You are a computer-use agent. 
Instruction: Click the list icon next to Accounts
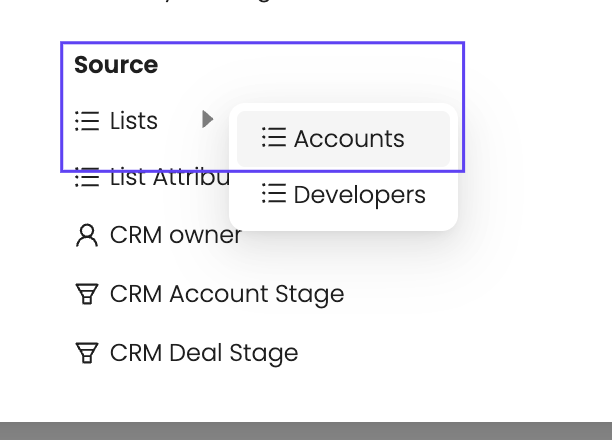point(273,138)
